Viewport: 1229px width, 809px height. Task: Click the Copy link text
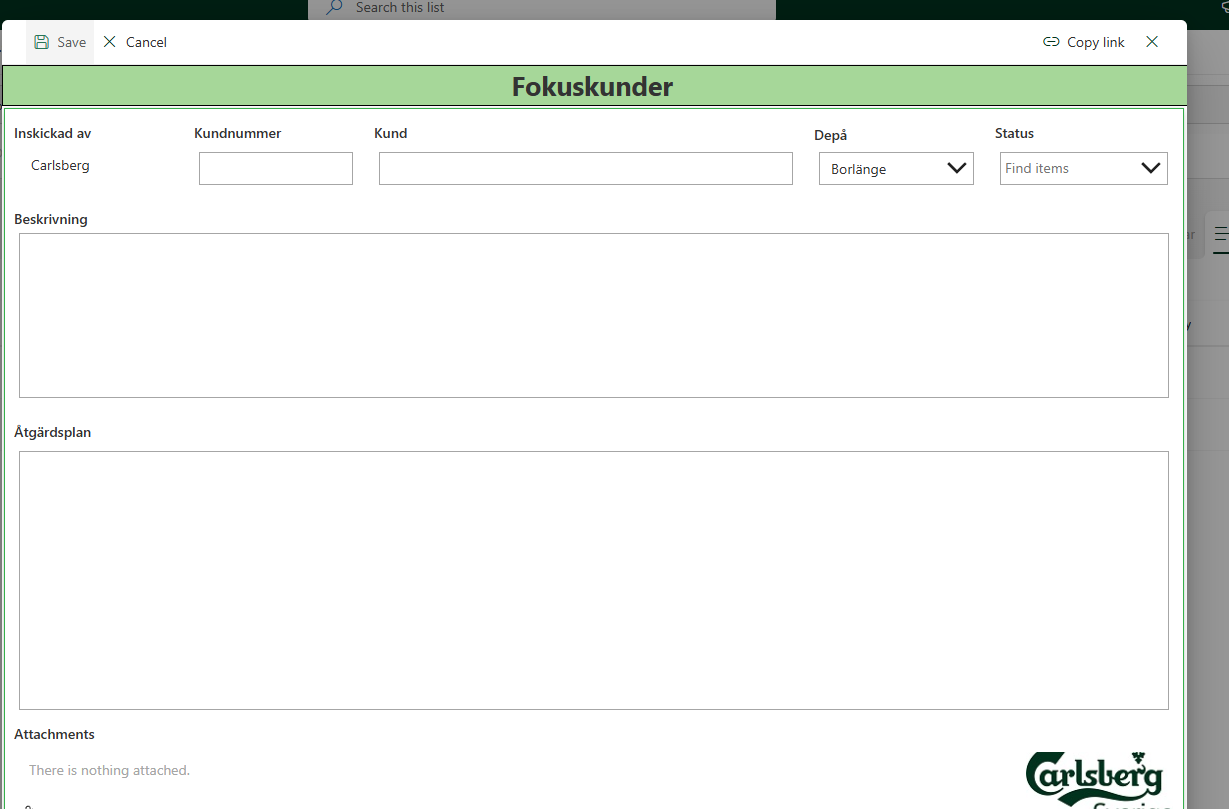1095,42
